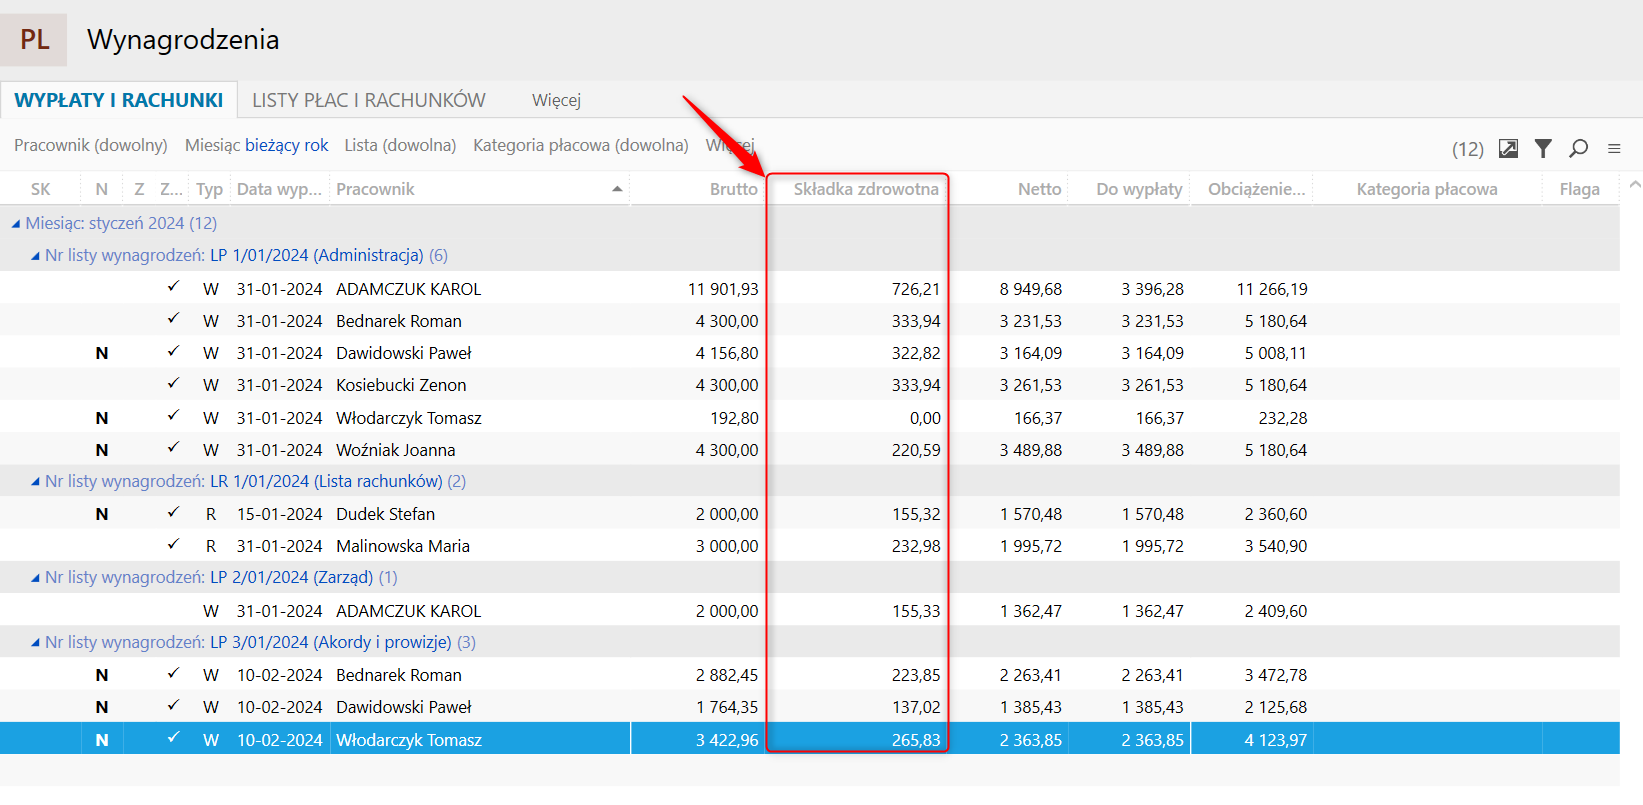Switch to LISTY PŁAC I RACHUNKÓW tab

[368, 100]
